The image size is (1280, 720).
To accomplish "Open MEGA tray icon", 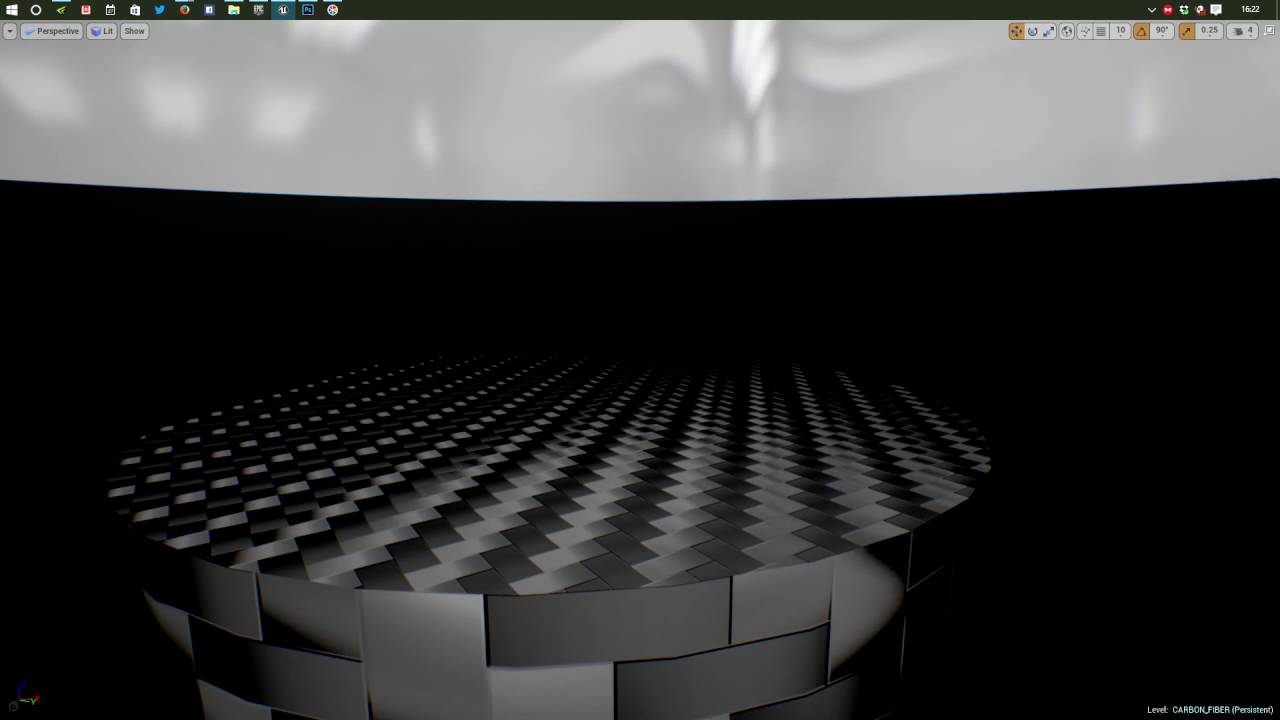I will click(x=1168, y=10).
